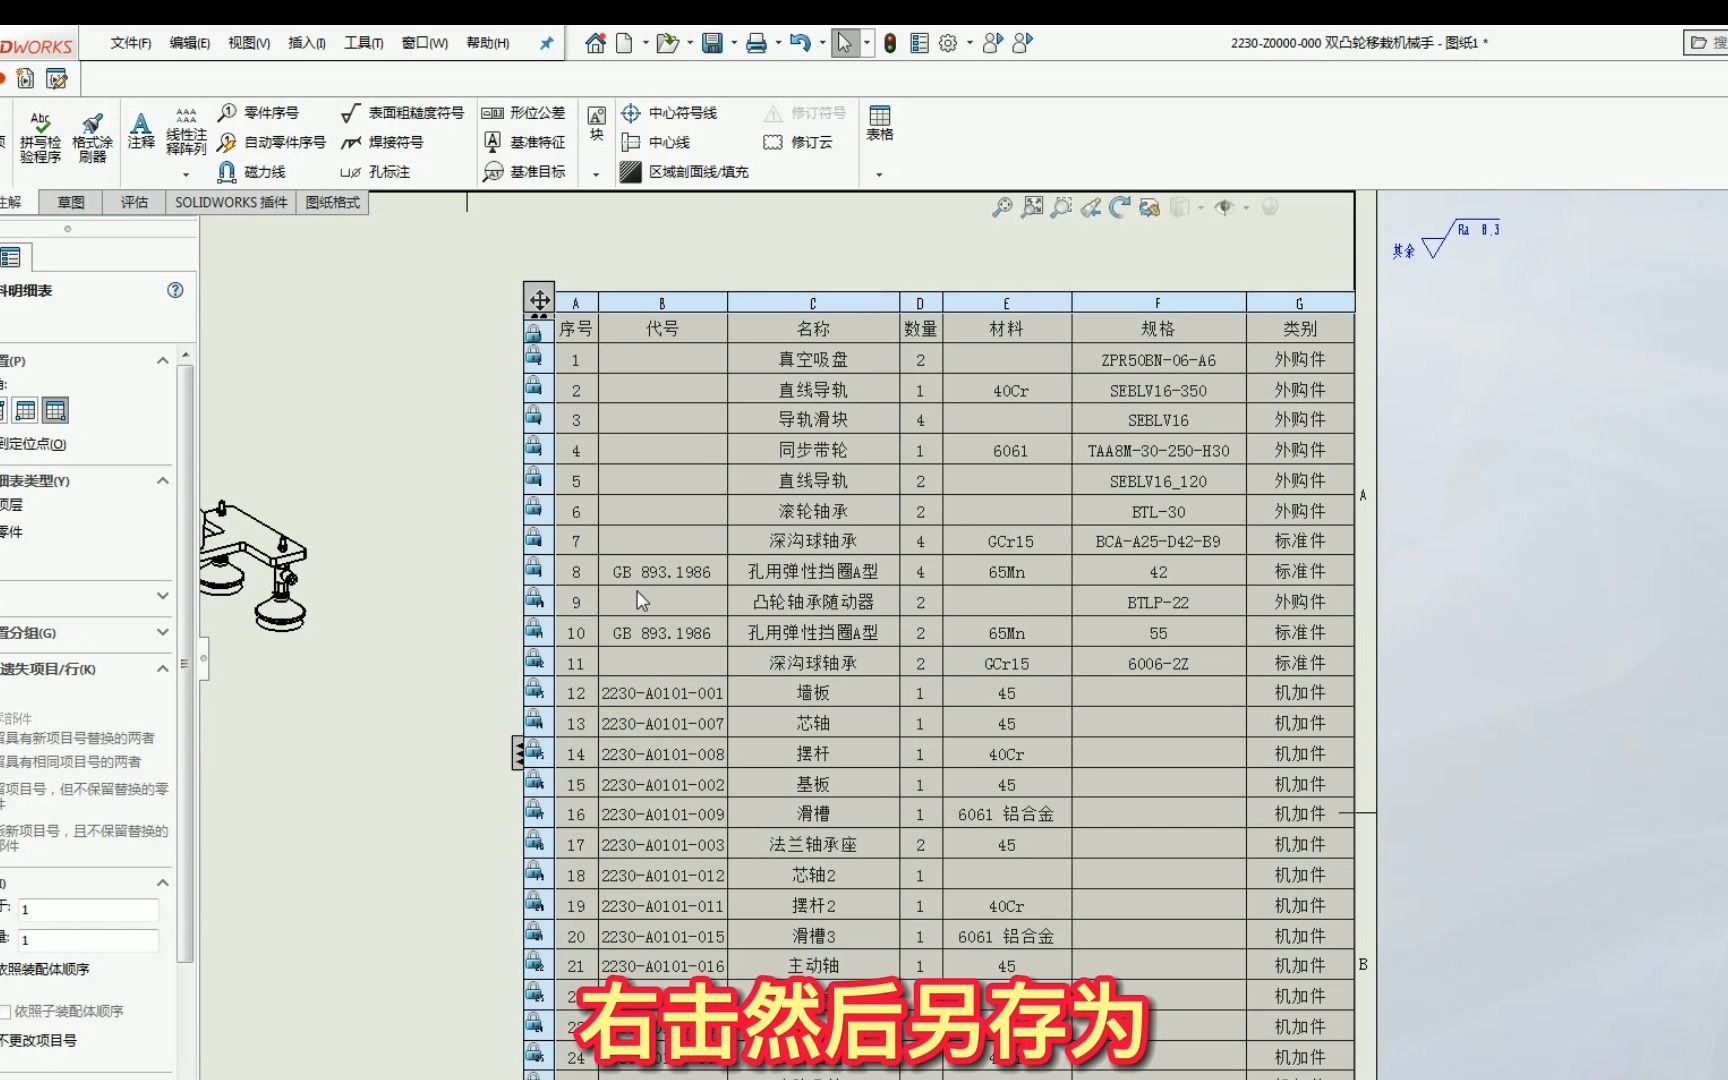Click the start item number input field

tap(88, 910)
